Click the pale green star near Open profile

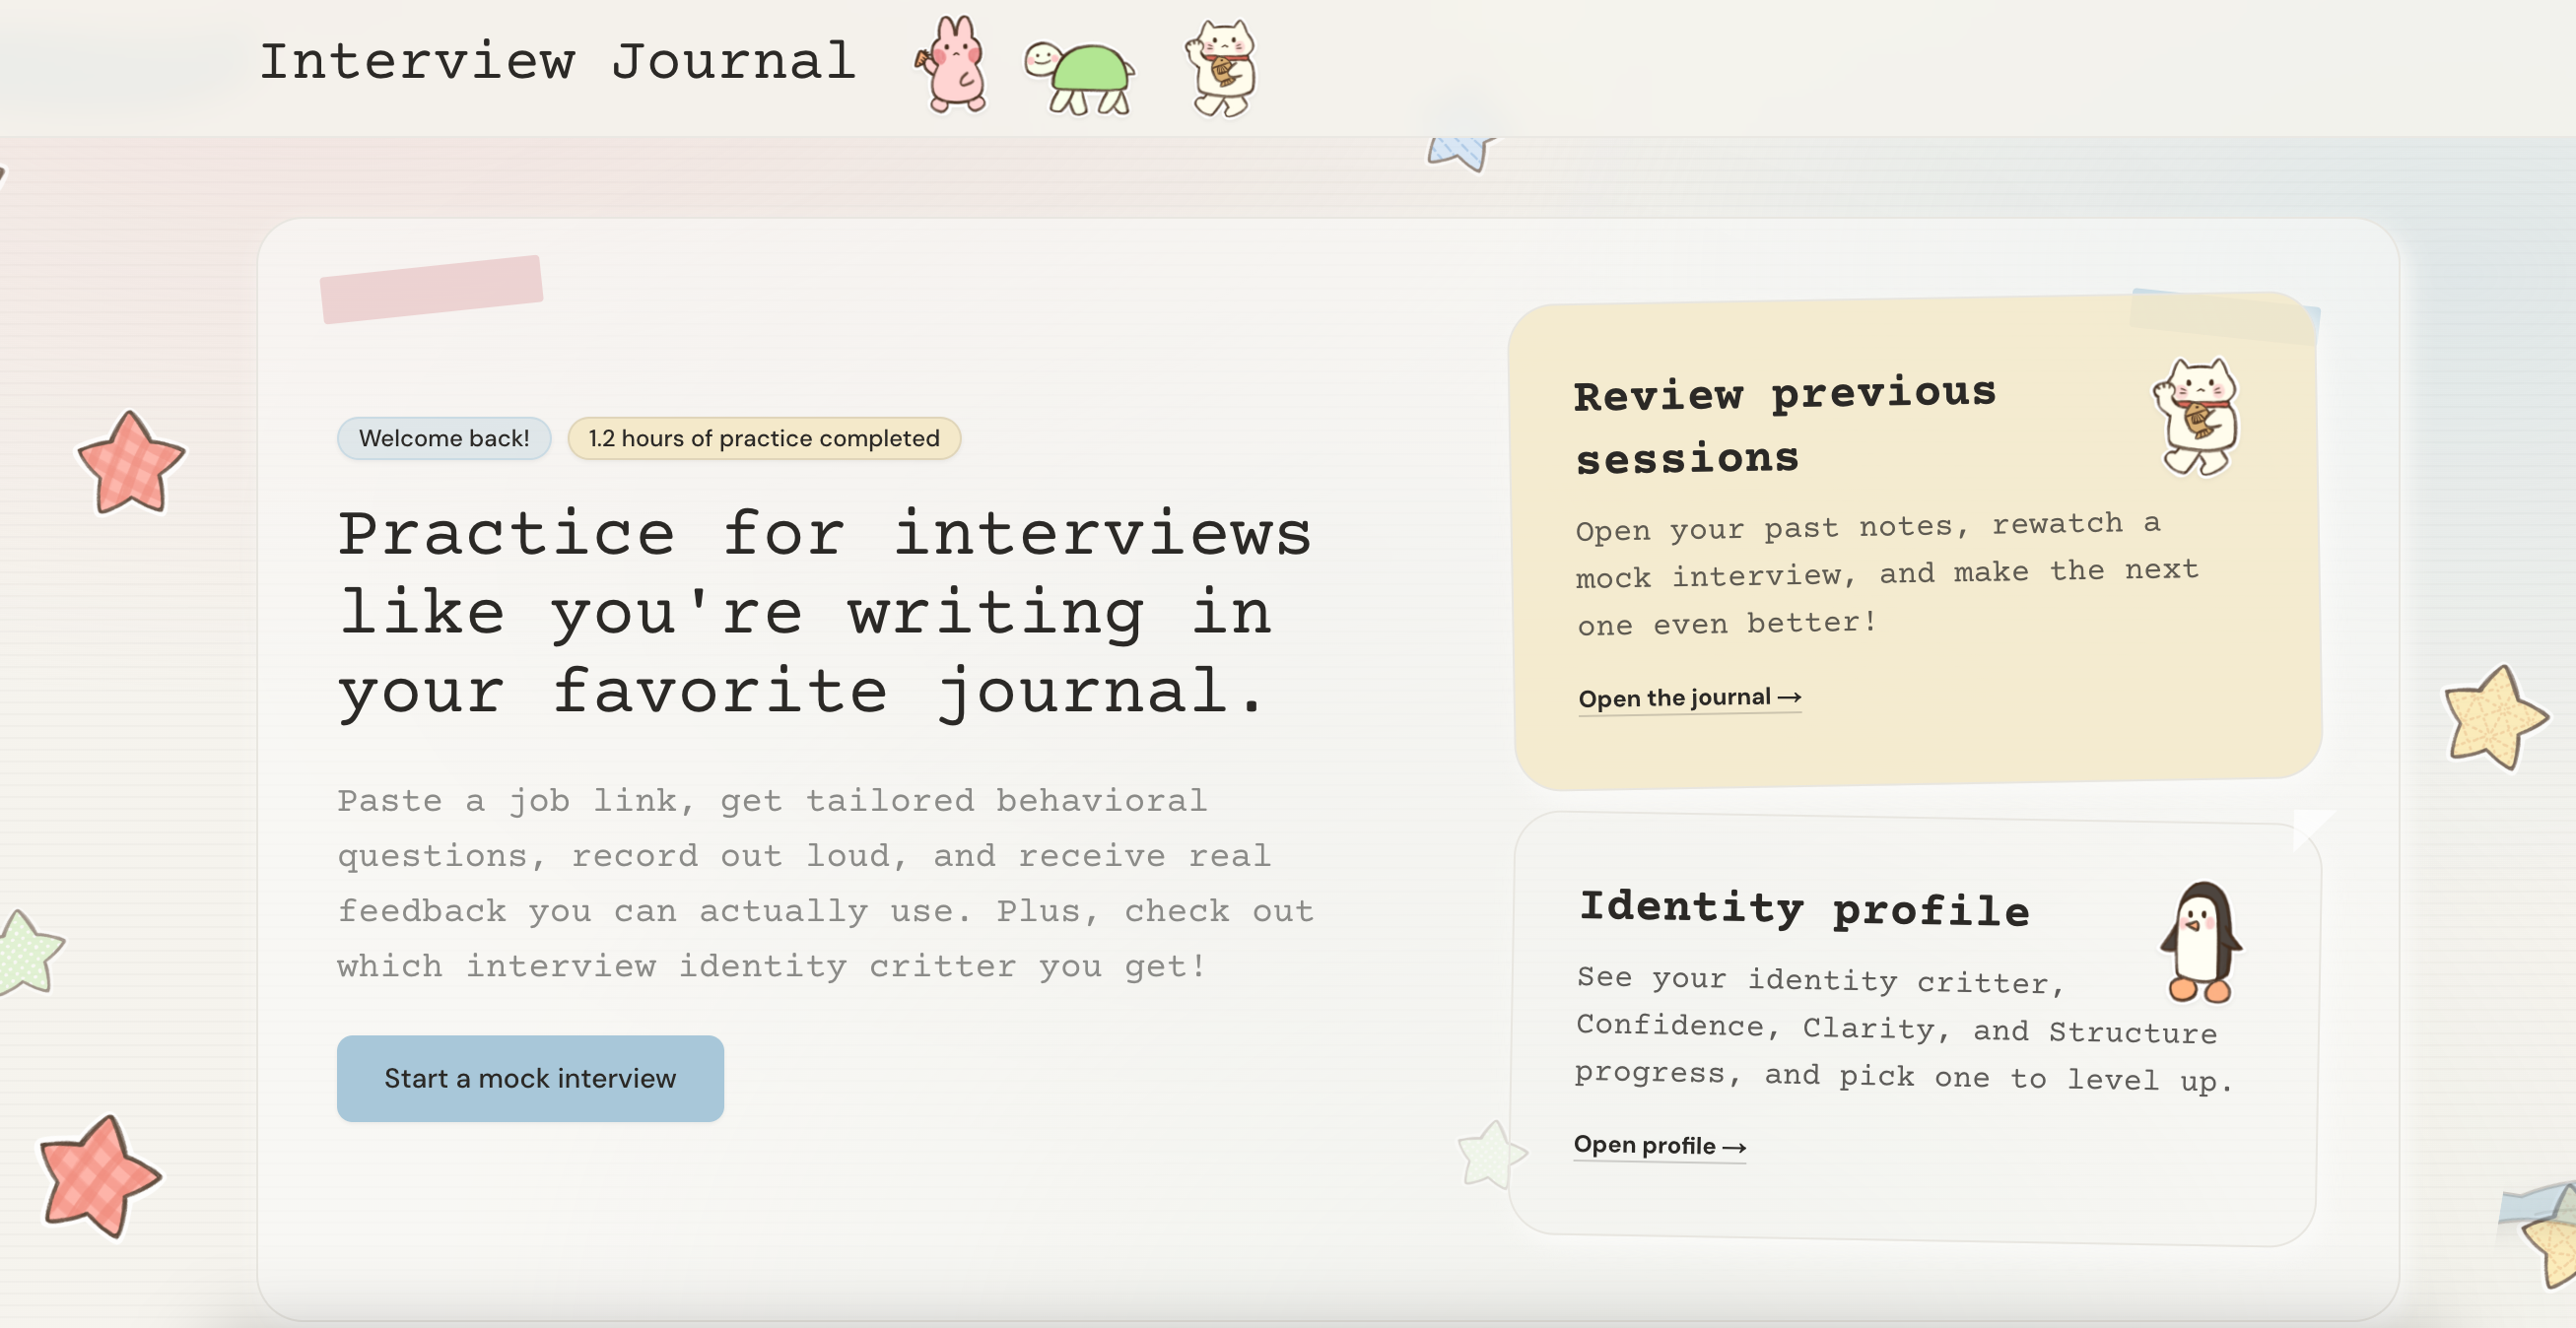1491,1154
